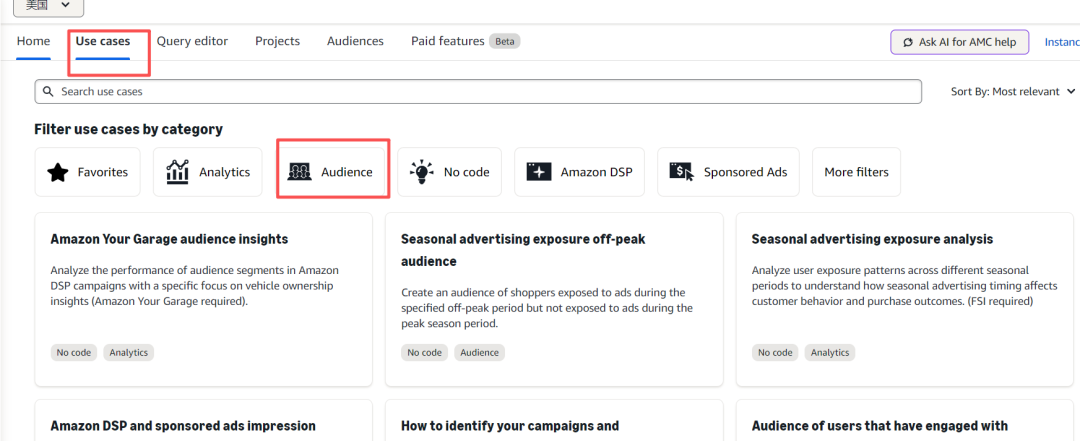Click the Audience tag on off-peak card
Viewport: 1080px width, 441px height.
(x=479, y=352)
